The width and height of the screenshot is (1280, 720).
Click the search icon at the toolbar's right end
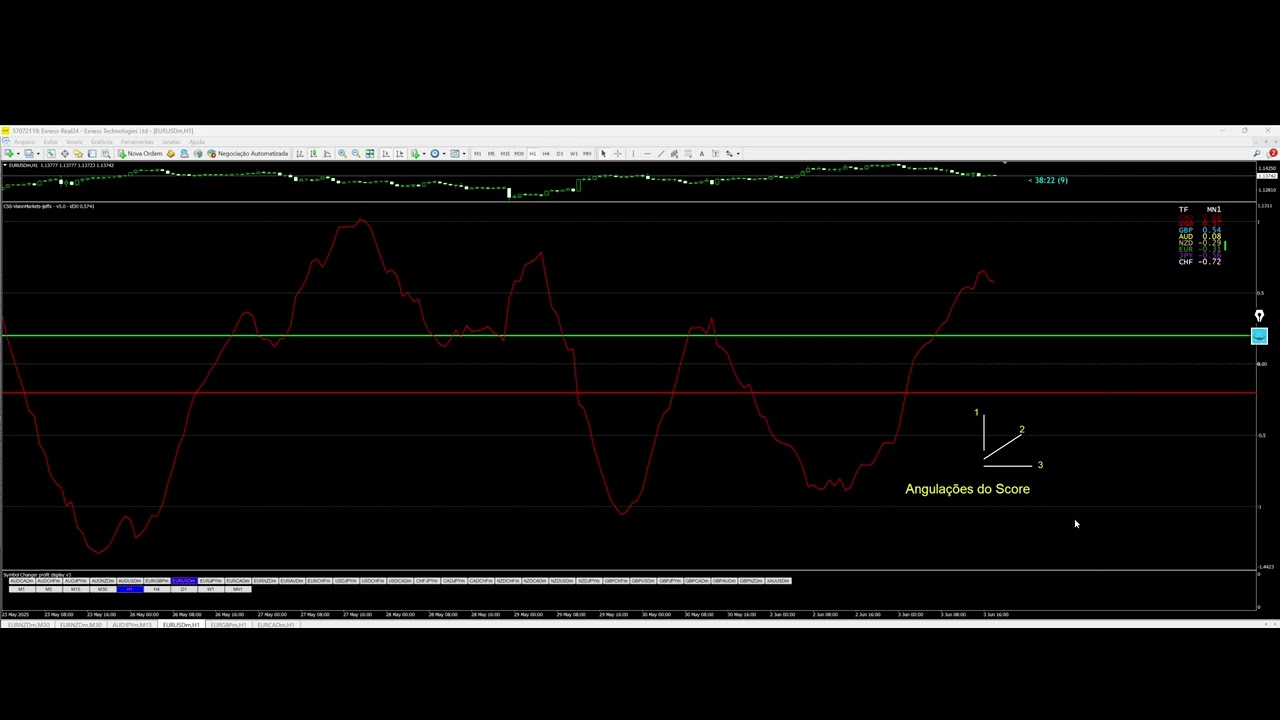(x=1257, y=153)
